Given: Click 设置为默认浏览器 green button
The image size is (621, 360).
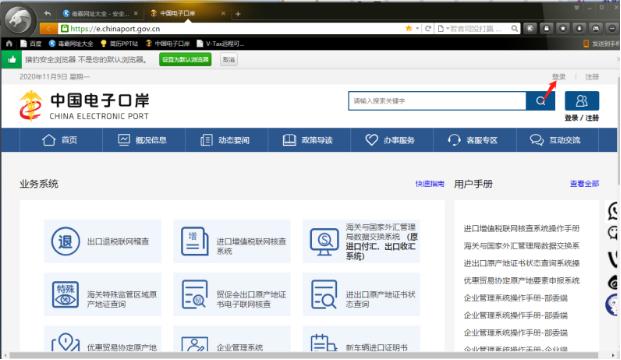Looking at the screenshot, I should (185, 60).
